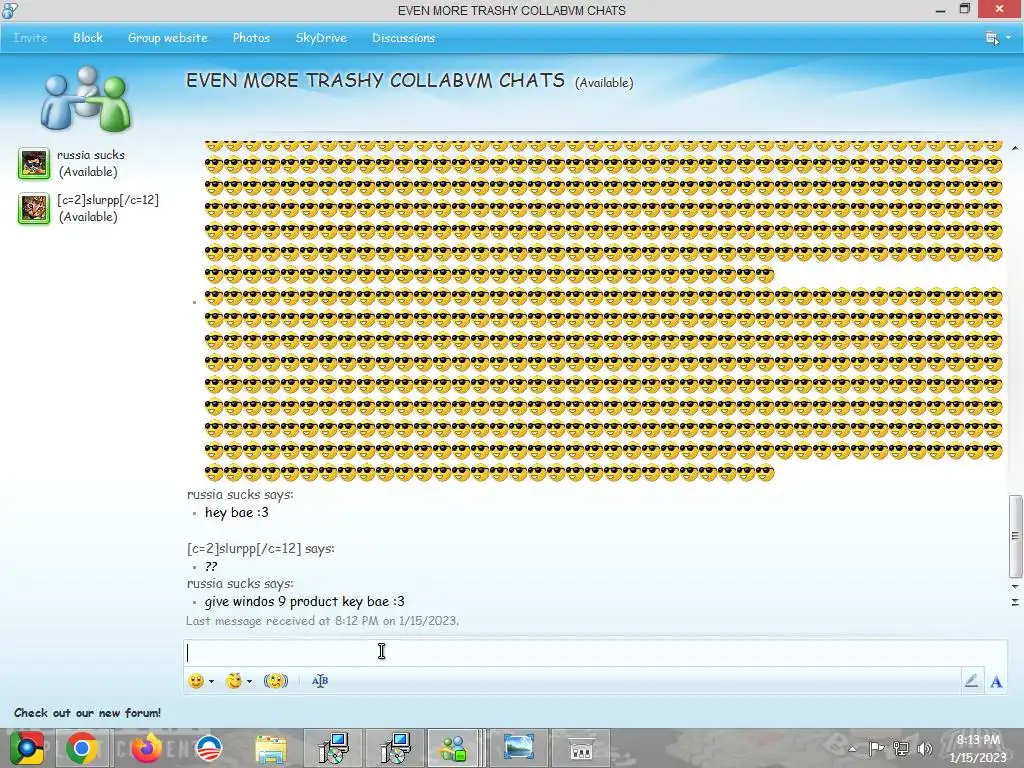
Task: Click the Messenger window title bar icon
Action: pyautogui.click(x=10, y=10)
